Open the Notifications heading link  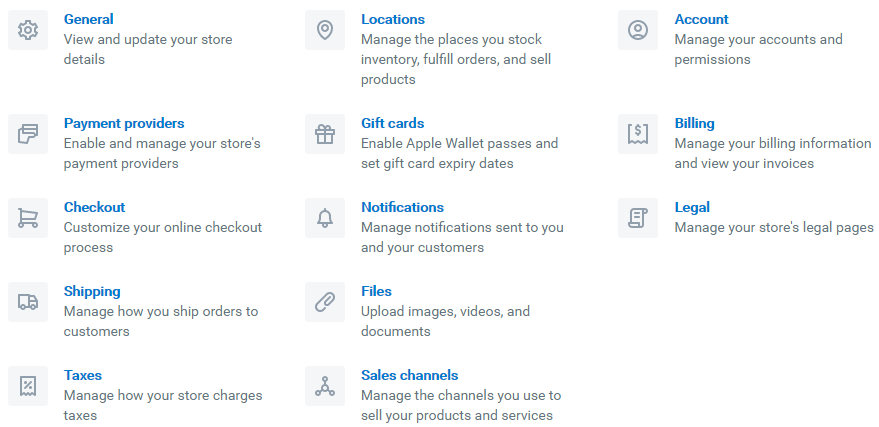(402, 207)
